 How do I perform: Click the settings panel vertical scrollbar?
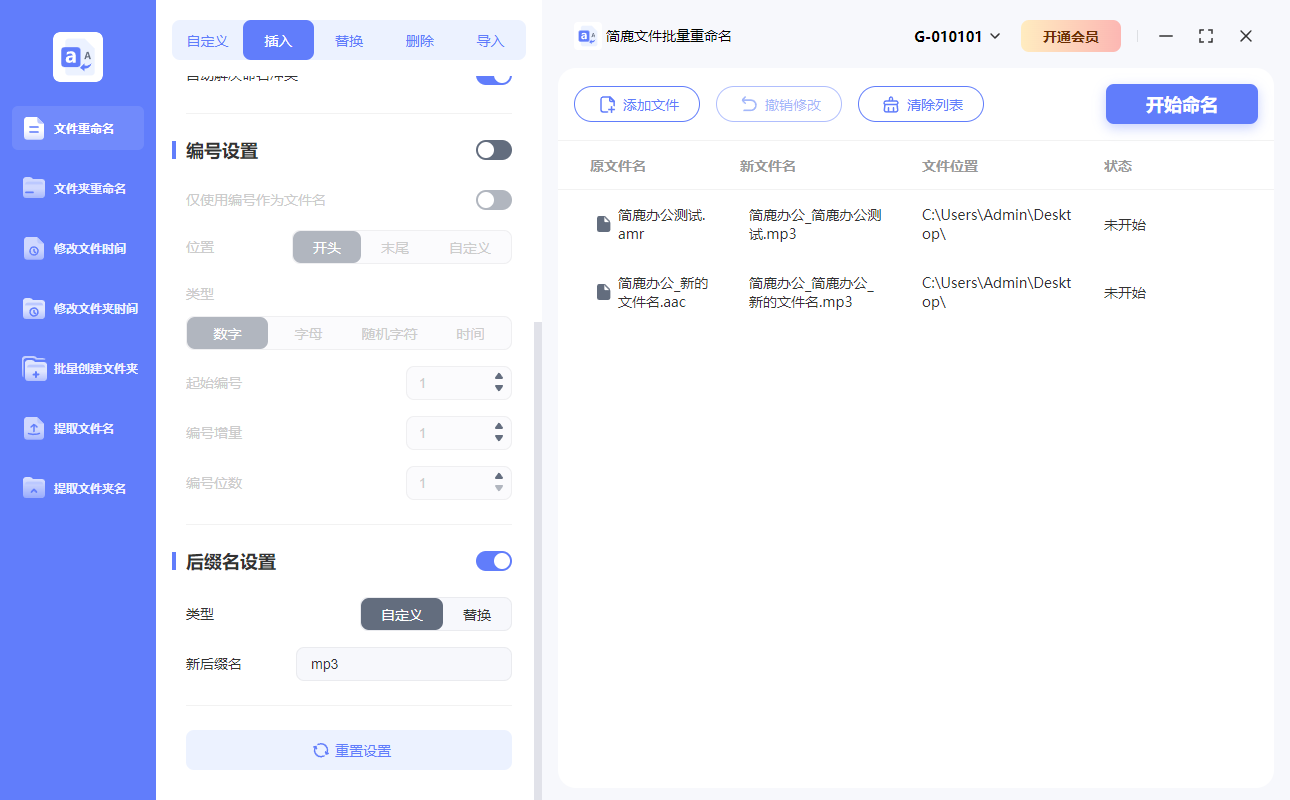[538, 560]
